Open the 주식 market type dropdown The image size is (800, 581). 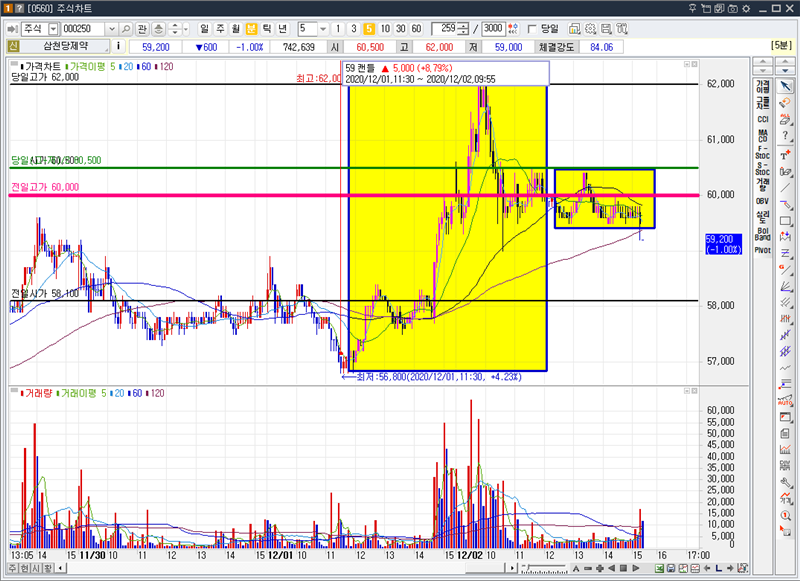pos(53,29)
